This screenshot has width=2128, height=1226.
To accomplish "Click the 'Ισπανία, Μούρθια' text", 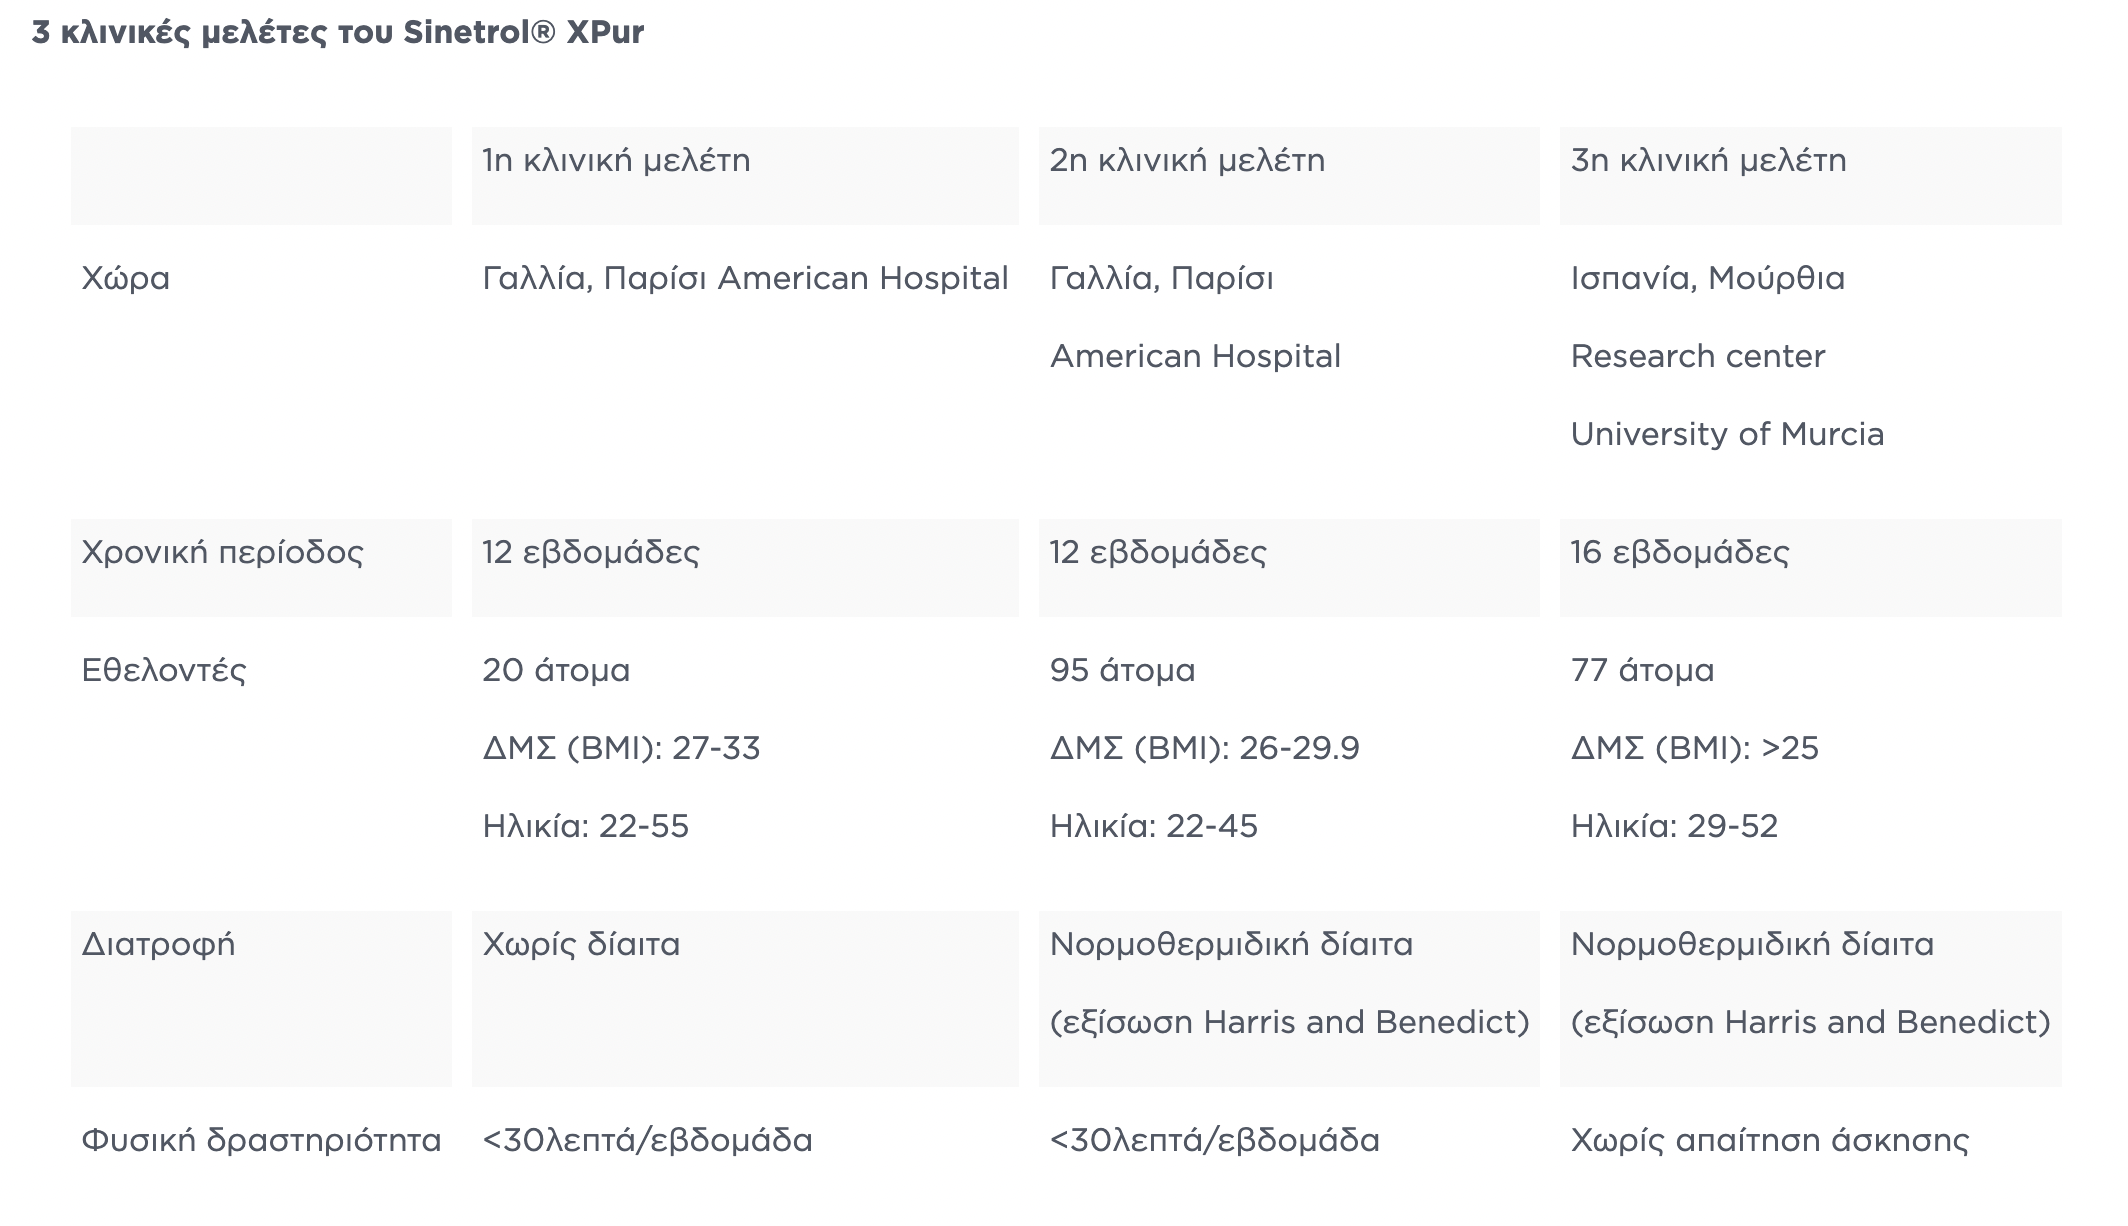I will pos(1707,279).
